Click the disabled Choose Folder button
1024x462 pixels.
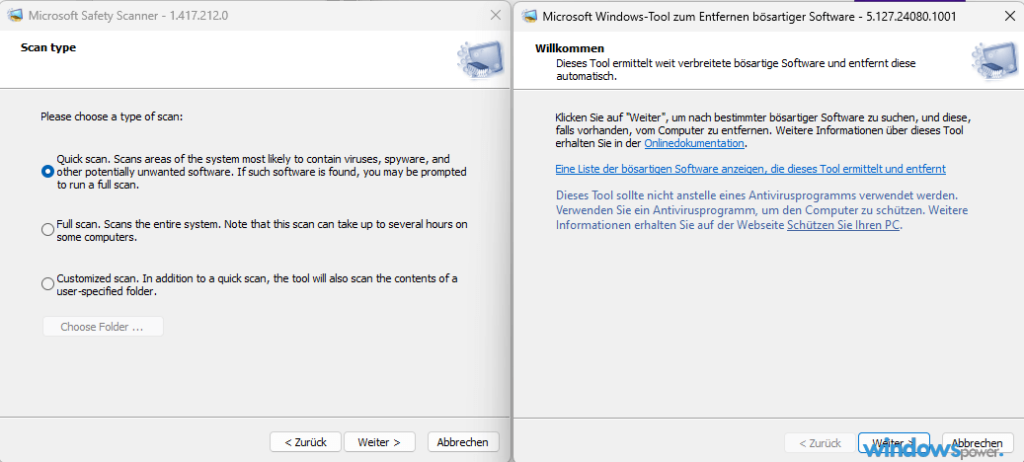pyautogui.click(x=103, y=327)
